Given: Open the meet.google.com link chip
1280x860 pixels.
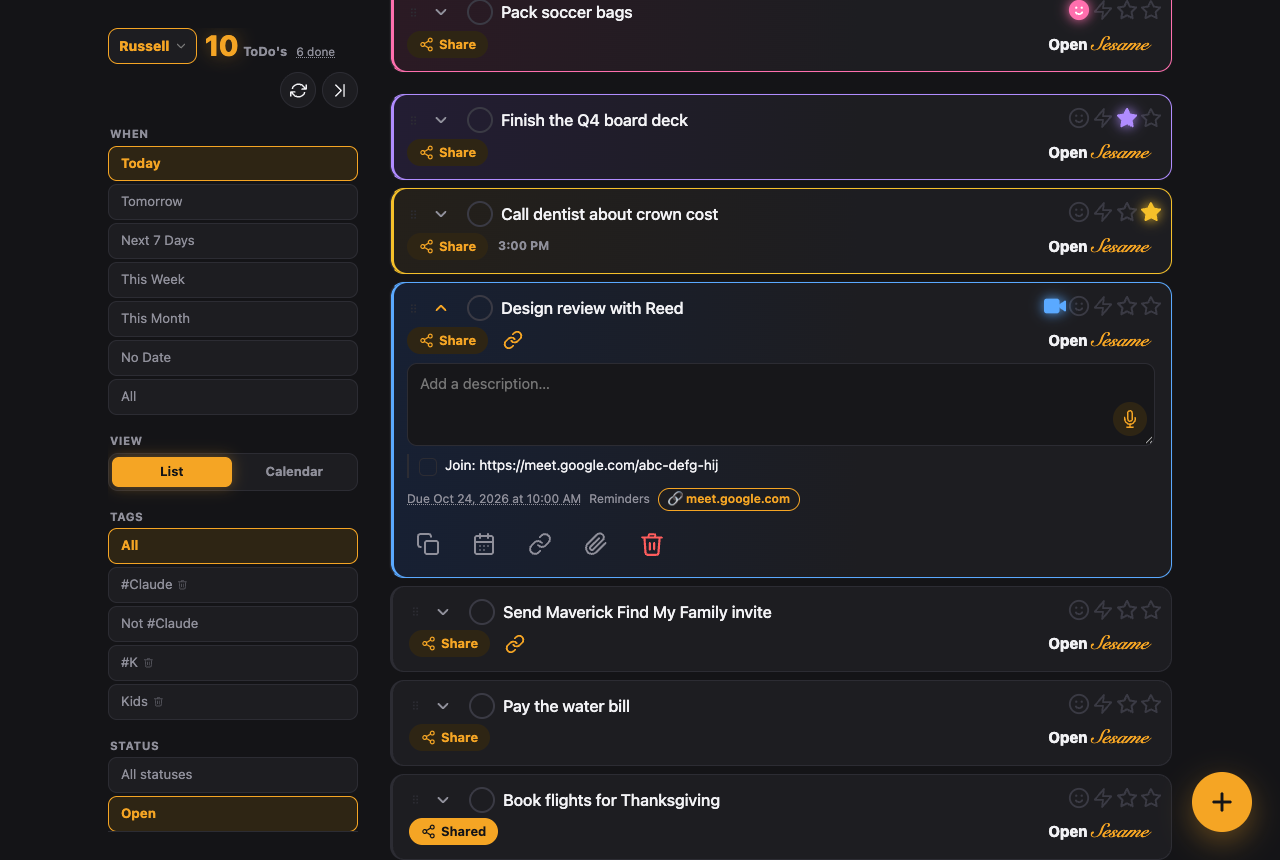Looking at the screenshot, I should tap(729, 499).
